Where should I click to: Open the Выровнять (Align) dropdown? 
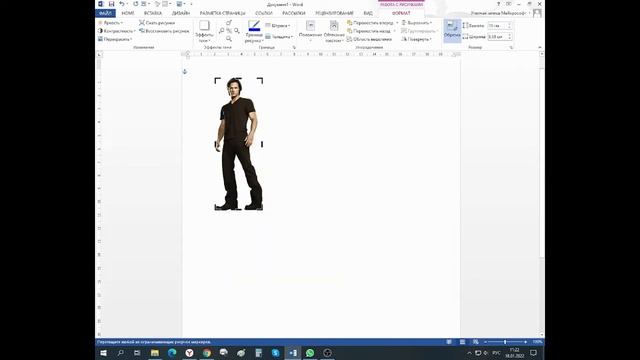point(417,23)
